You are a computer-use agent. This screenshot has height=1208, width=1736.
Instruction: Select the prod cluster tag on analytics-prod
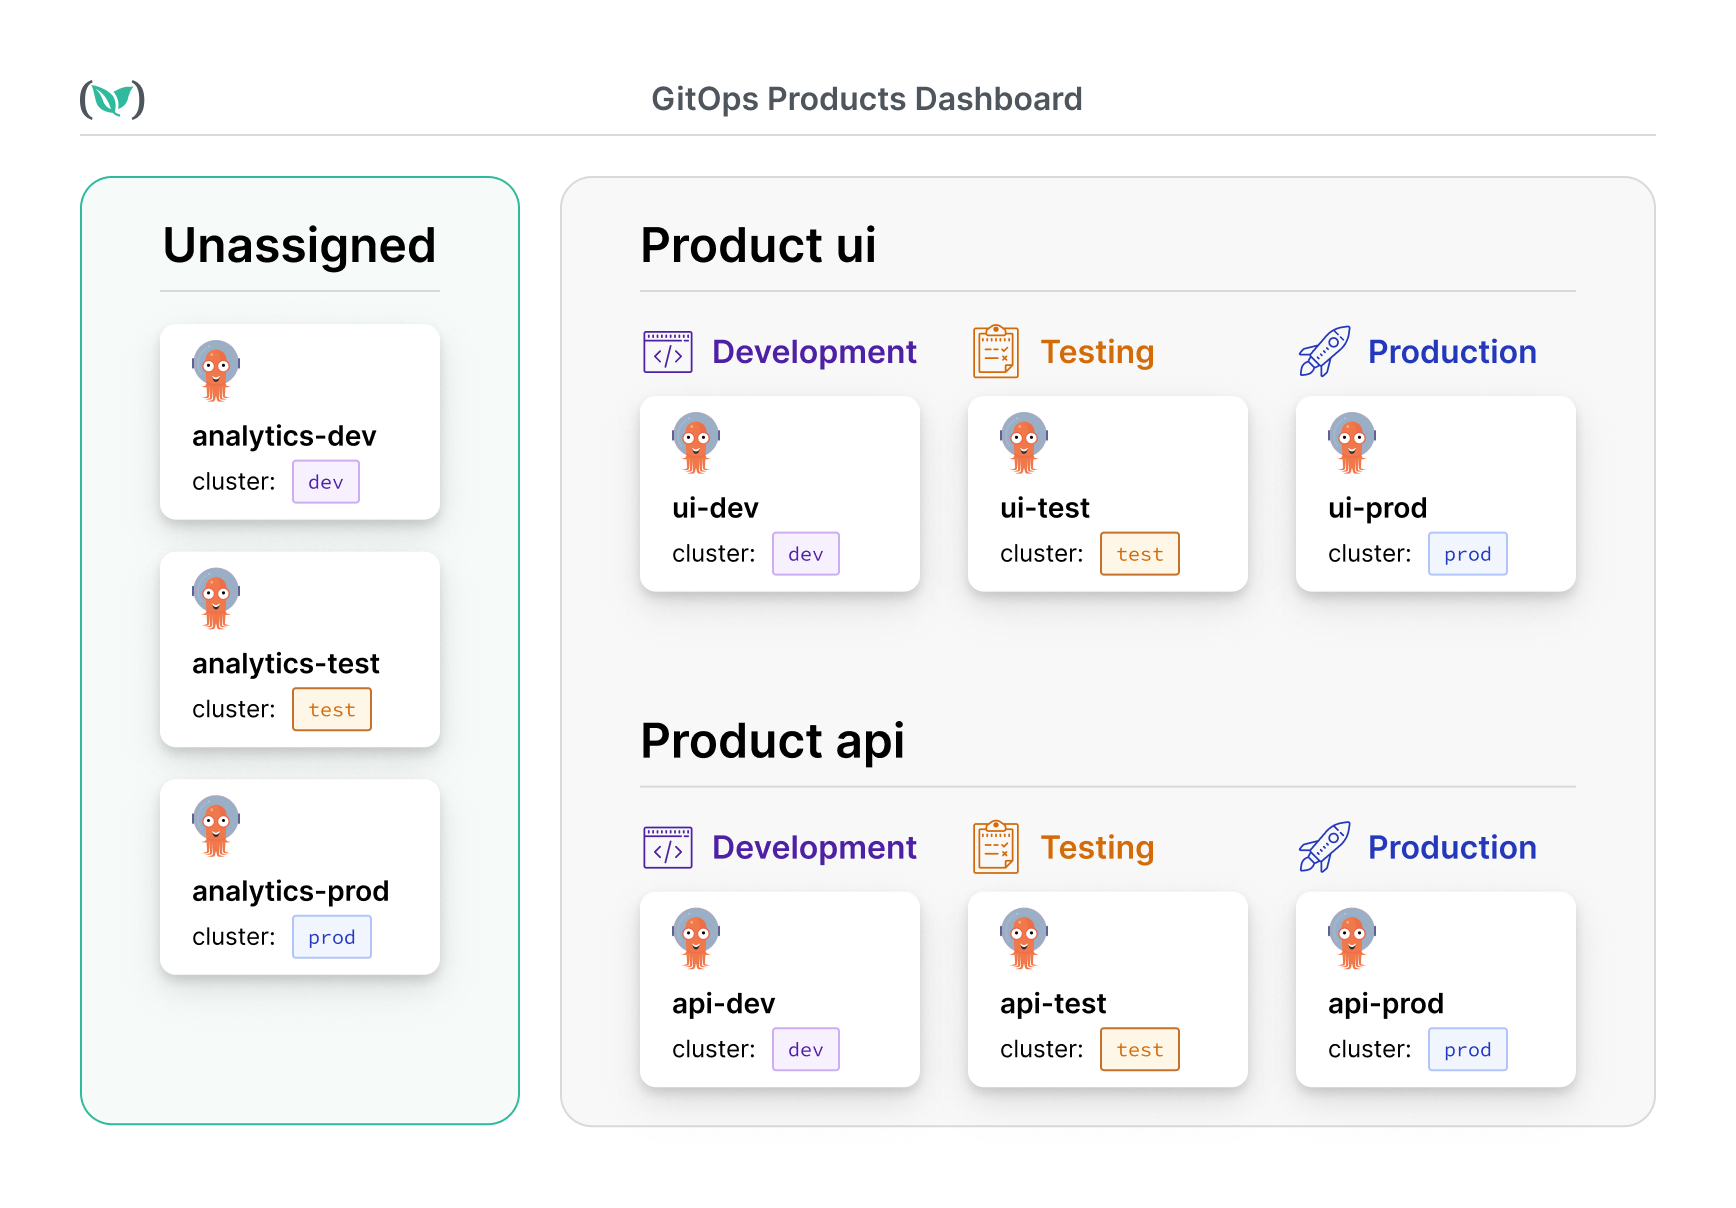click(x=331, y=937)
